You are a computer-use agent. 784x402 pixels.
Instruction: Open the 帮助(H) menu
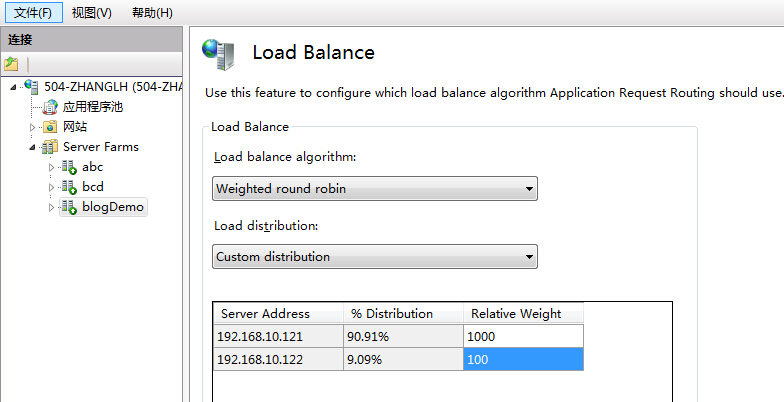pos(152,12)
